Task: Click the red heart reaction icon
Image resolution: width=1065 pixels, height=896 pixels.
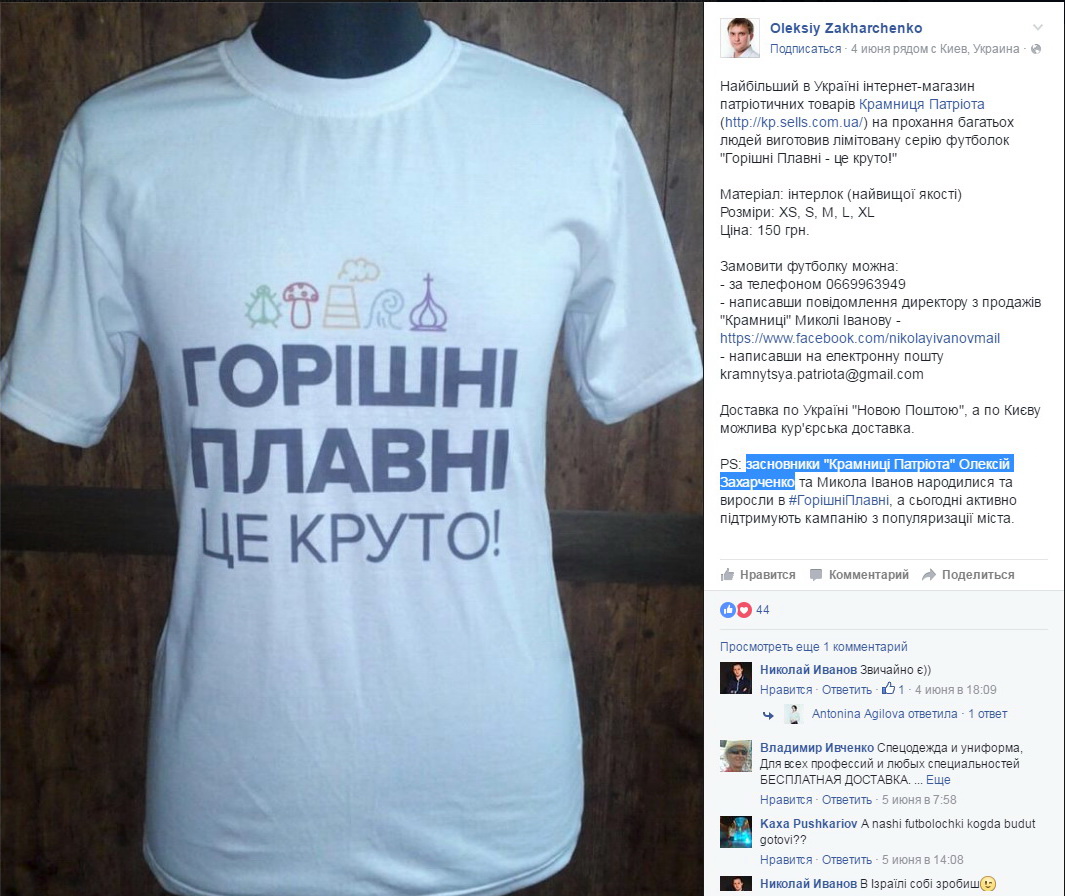Action: (x=744, y=609)
